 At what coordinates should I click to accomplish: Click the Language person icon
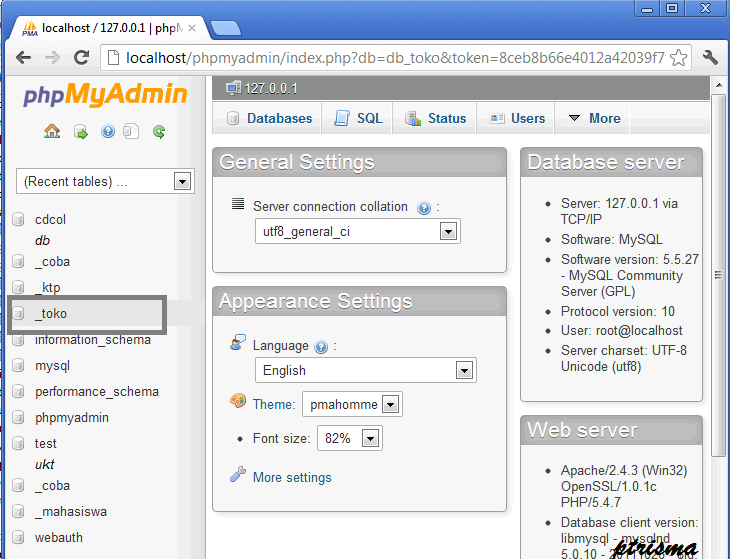(238, 342)
